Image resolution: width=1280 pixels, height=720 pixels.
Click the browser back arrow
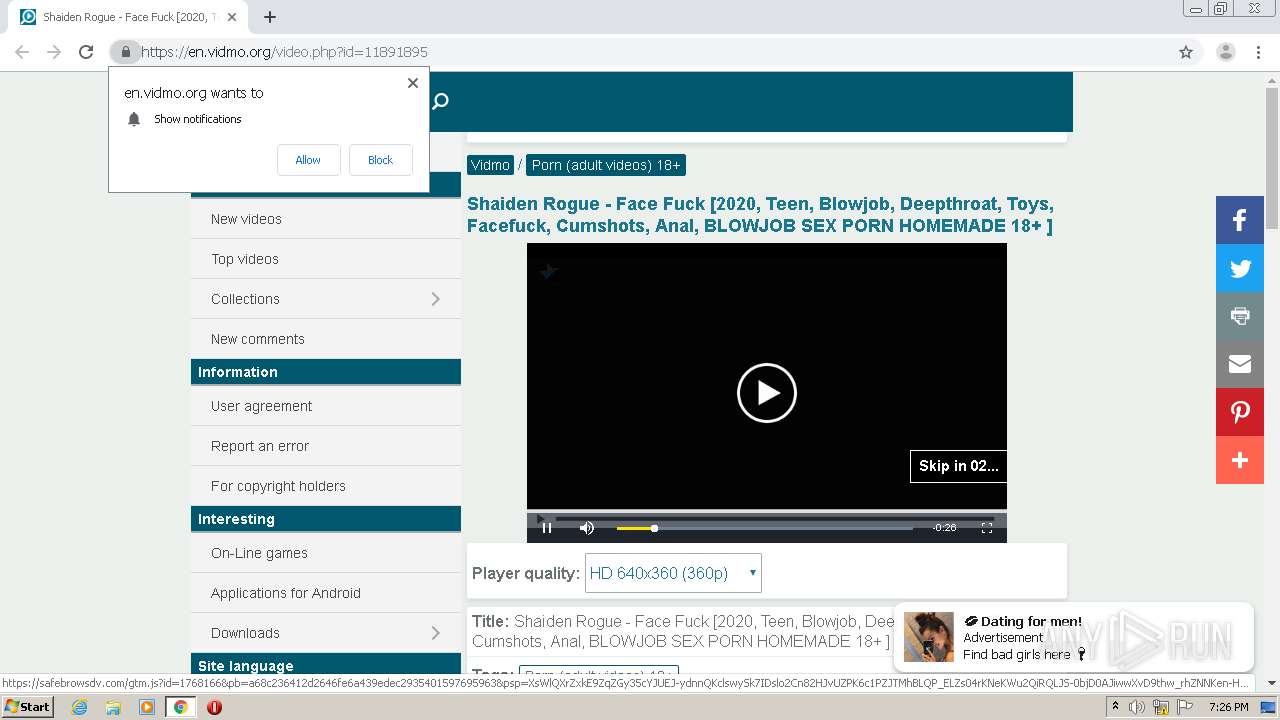pyautogui.click(x=22, y=52)
